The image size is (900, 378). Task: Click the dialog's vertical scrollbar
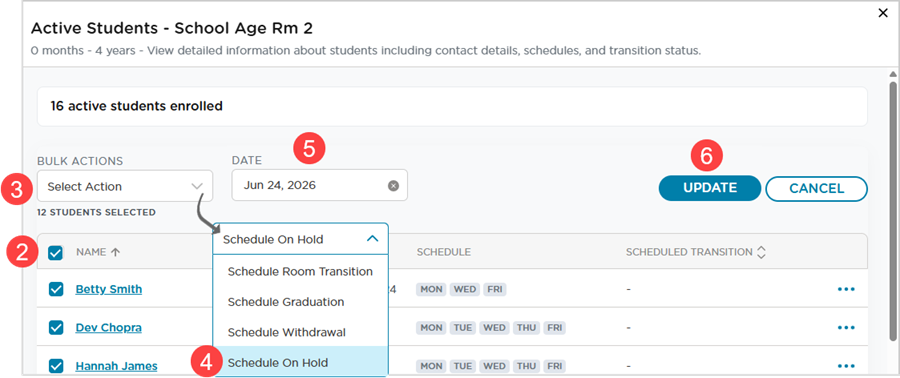[x=892, y=212]
